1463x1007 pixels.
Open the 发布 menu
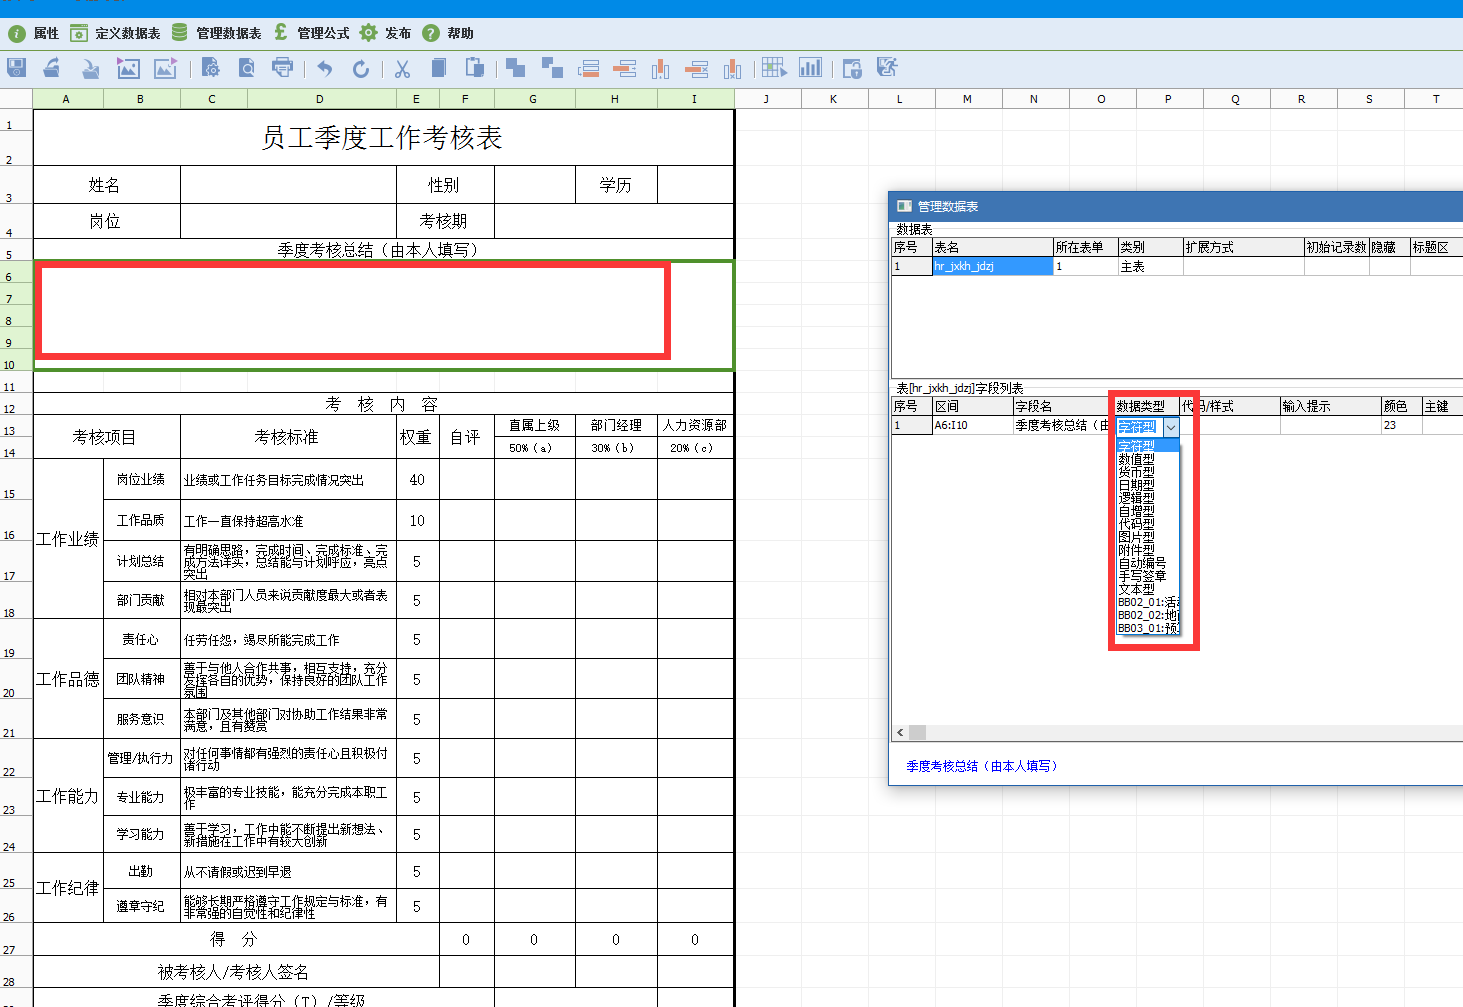coord(386,33)
